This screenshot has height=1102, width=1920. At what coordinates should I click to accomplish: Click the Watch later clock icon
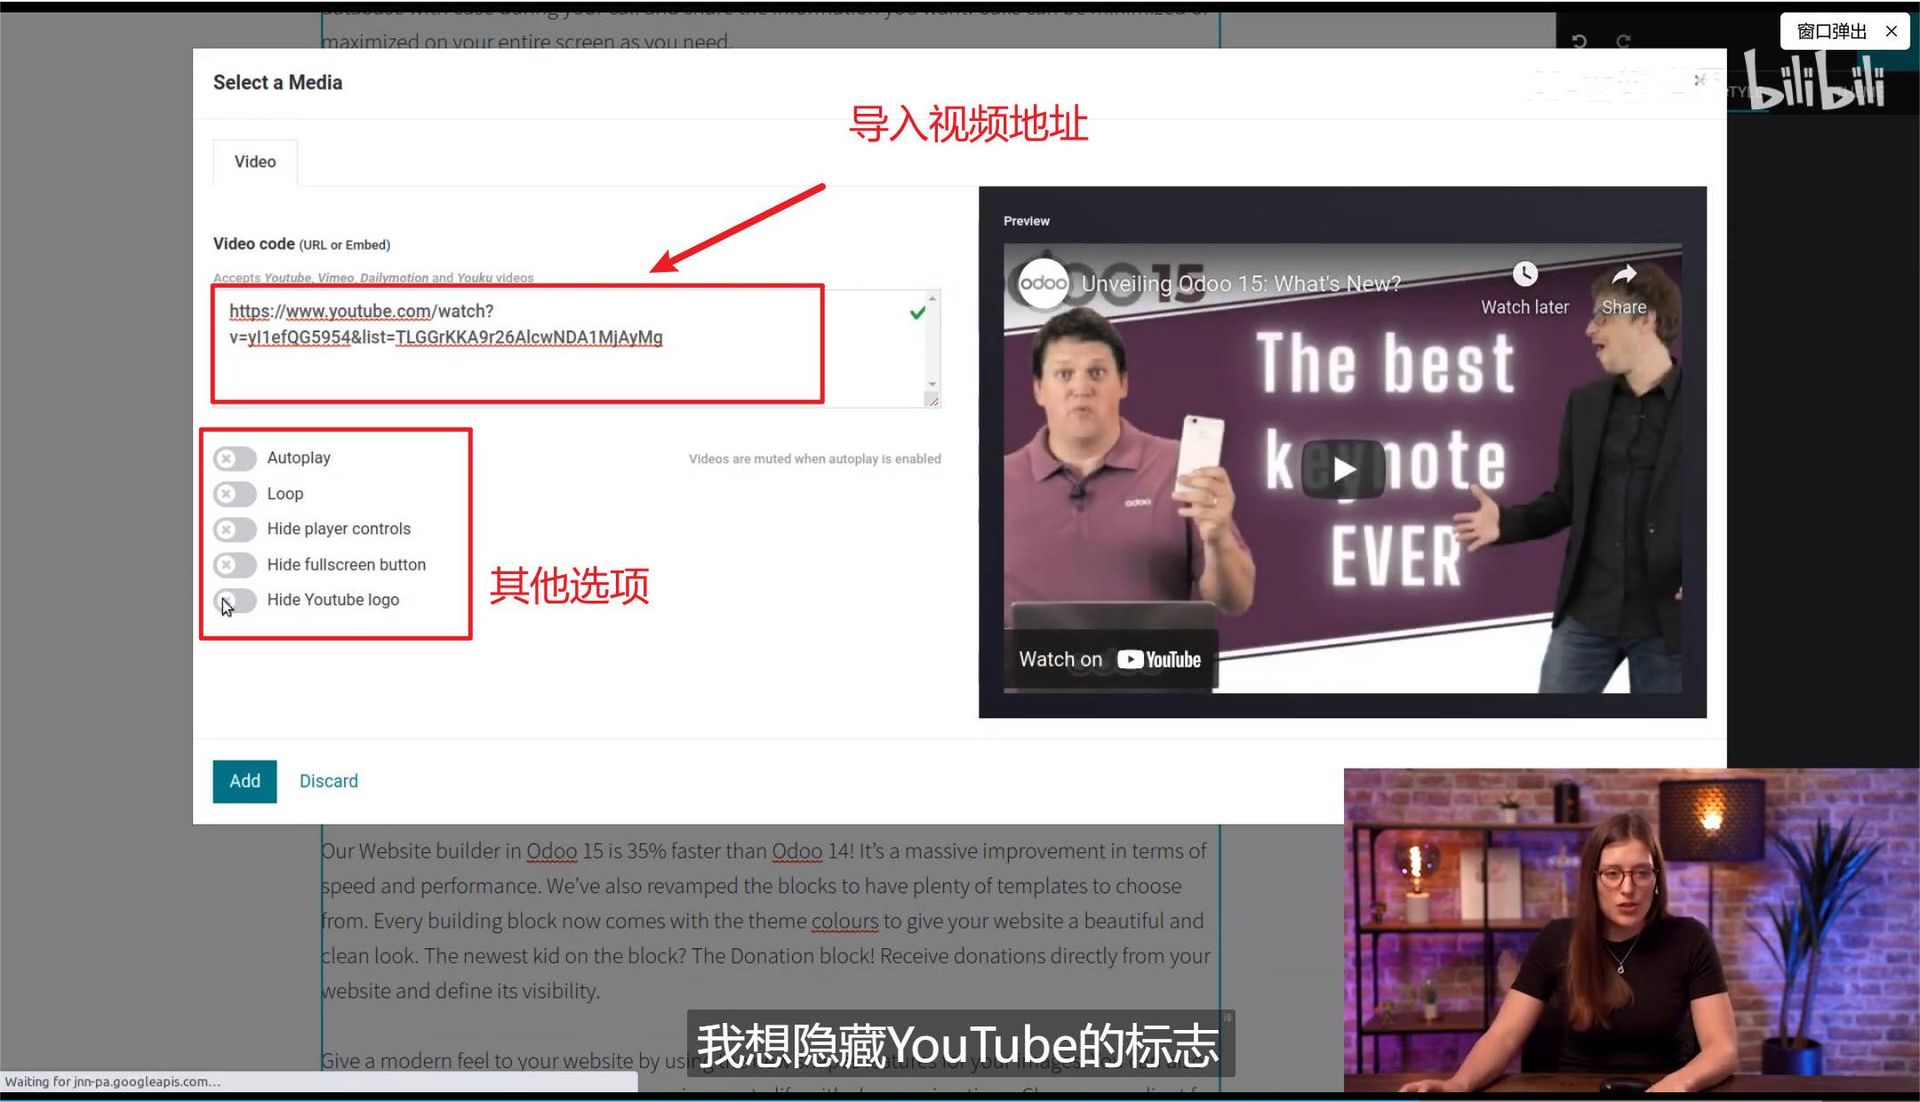(x=1524, y=274)
